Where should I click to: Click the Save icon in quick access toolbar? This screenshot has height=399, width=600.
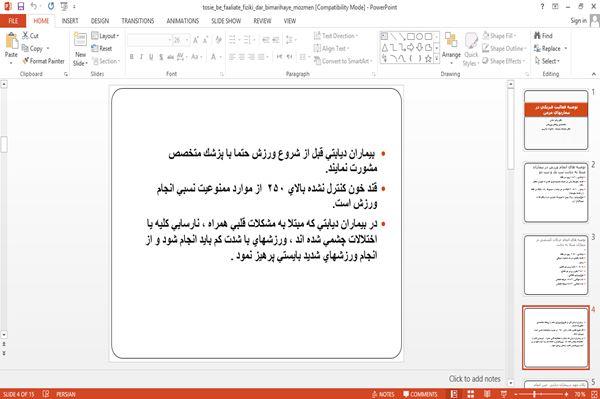click(21, 7)
